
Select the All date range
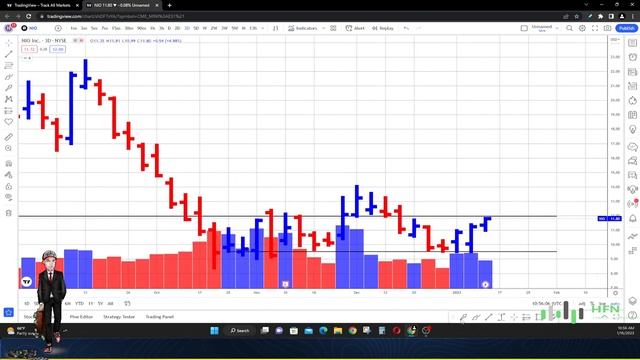tap(110, 303)
